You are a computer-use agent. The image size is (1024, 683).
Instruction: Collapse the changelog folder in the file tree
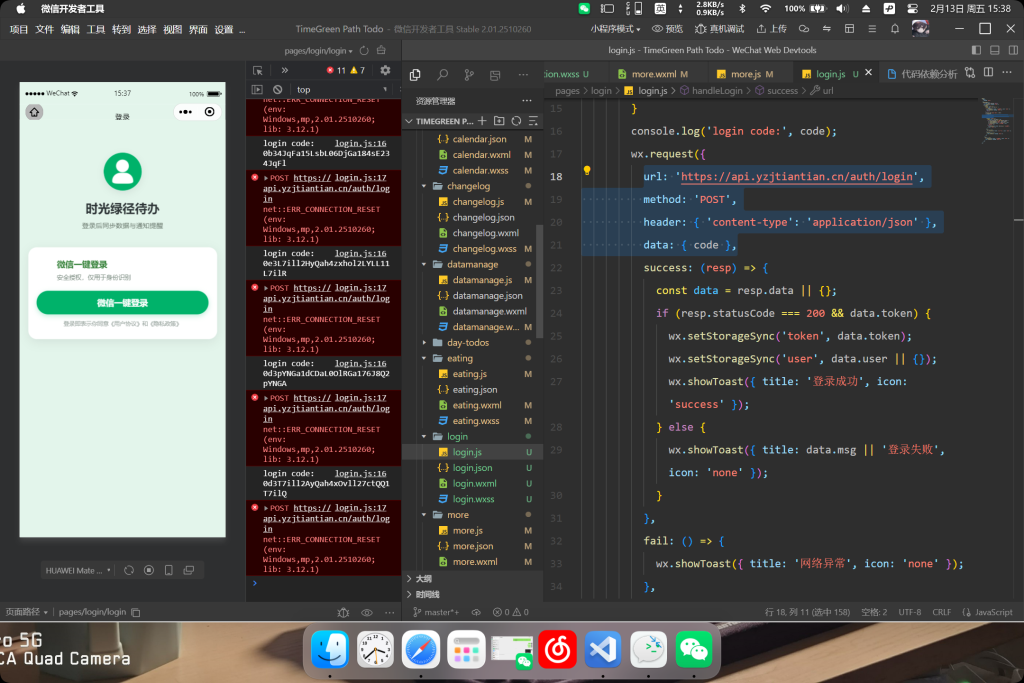[468, 186]
